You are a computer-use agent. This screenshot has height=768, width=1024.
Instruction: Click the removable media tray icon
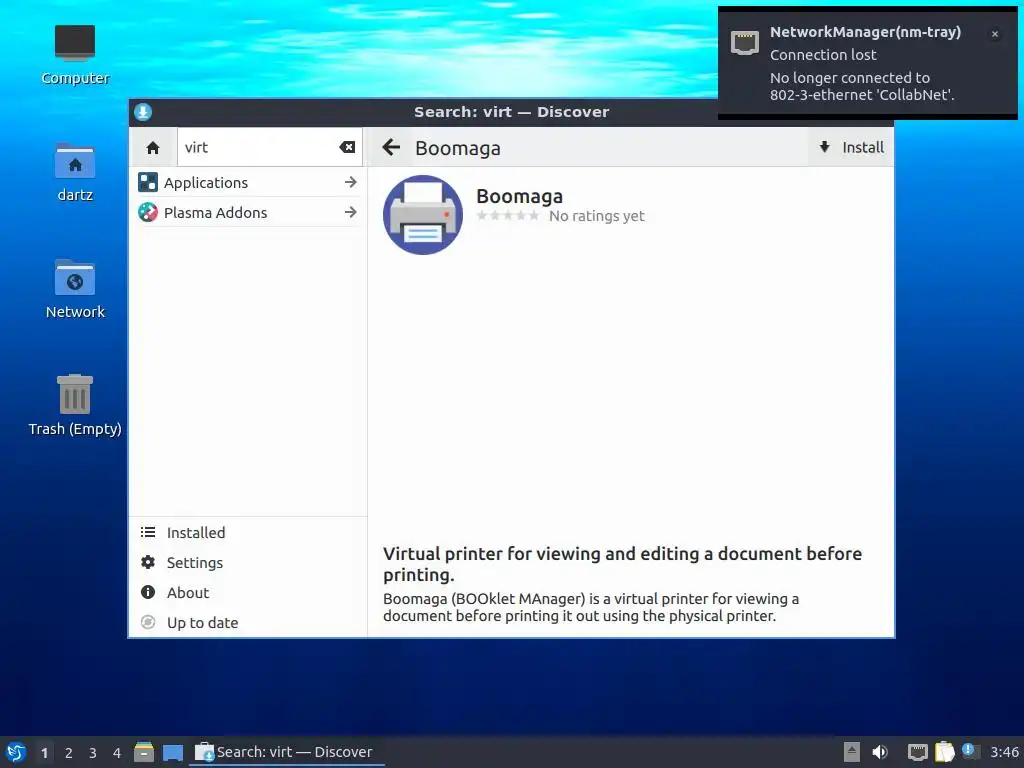point(852,752)
